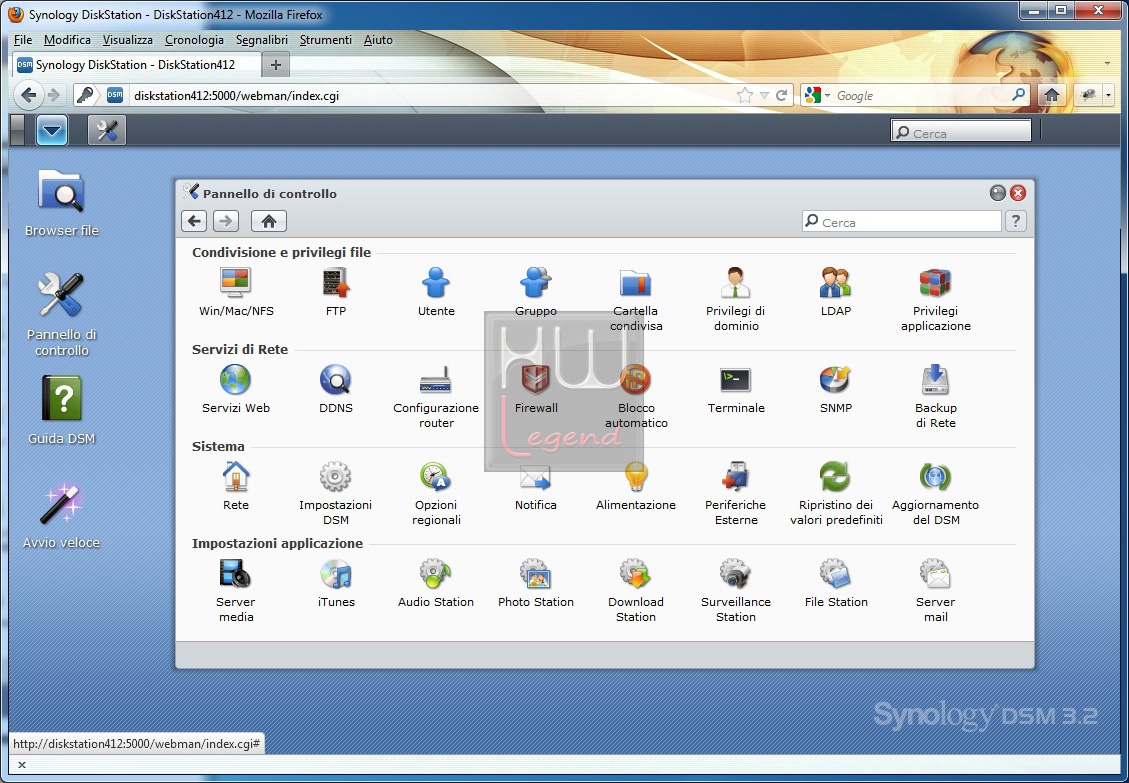Image resolution: width=1129 pixels, height=783 pixels.
Task: Select Pannello di controllo taskbar button
Action: (x=107, y=130)
